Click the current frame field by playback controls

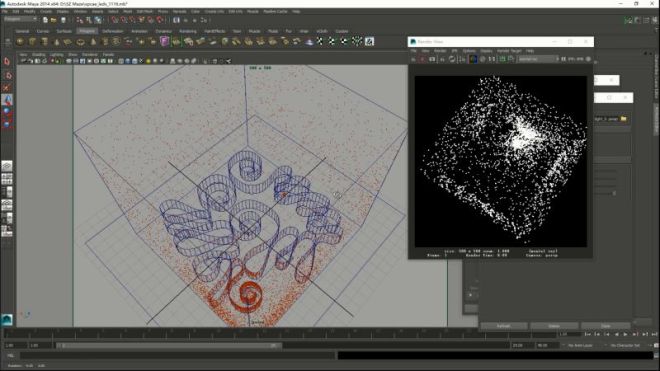569,334
